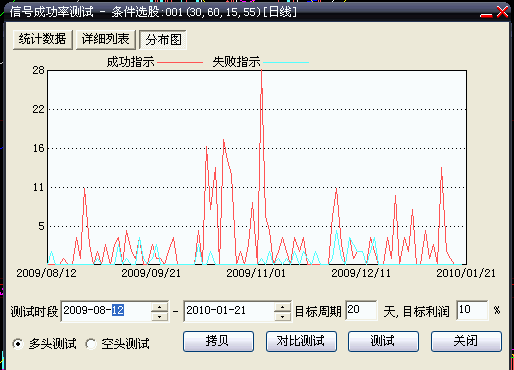Decrease start date with down arrow
Screen dimensions: 514x370
159,316
